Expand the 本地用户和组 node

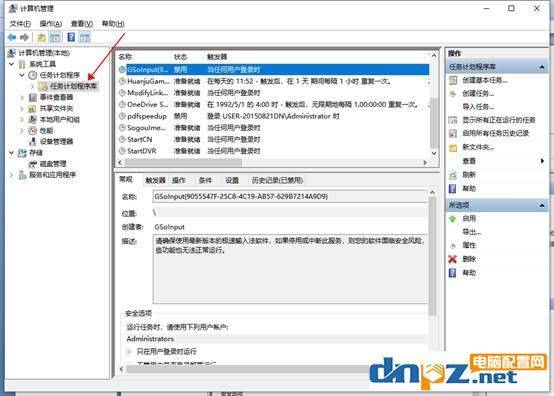(22, 119)
